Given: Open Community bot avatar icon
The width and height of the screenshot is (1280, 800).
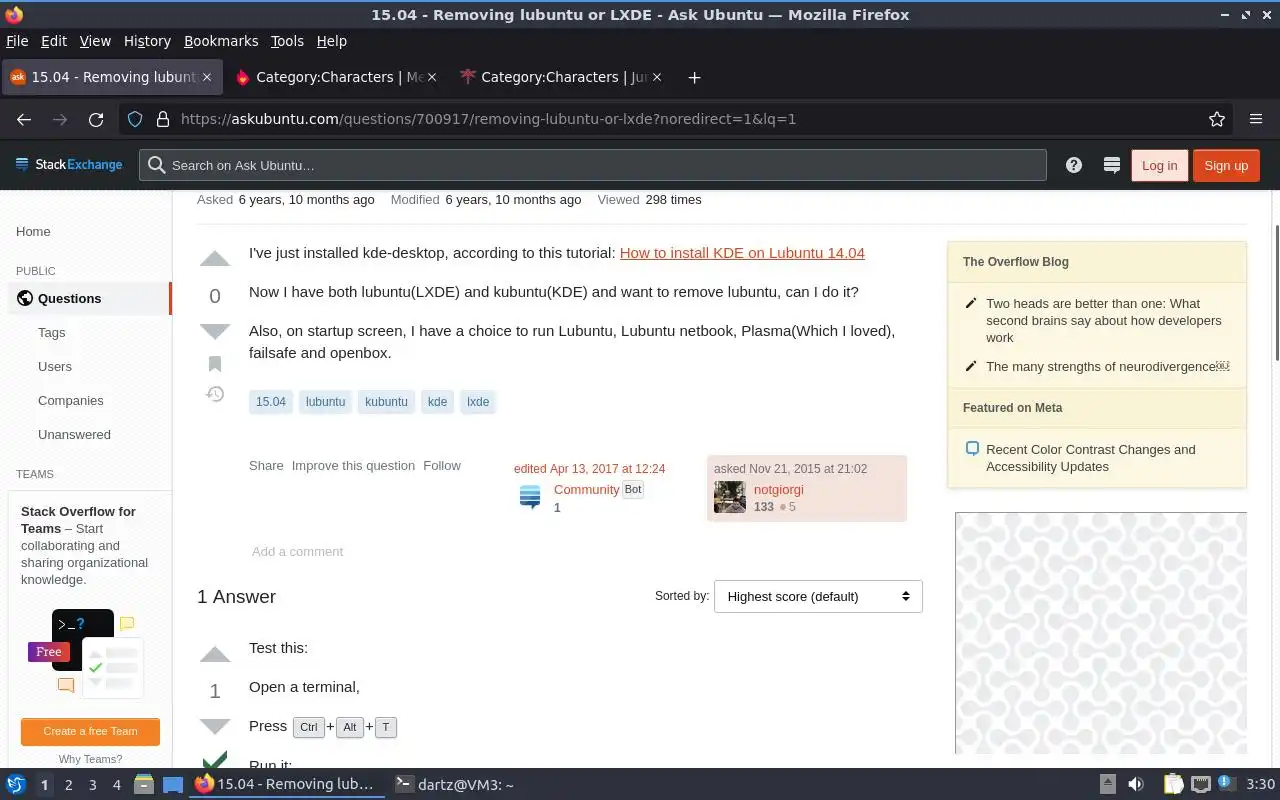Looking at the screenshot, I should coord(530,497).
